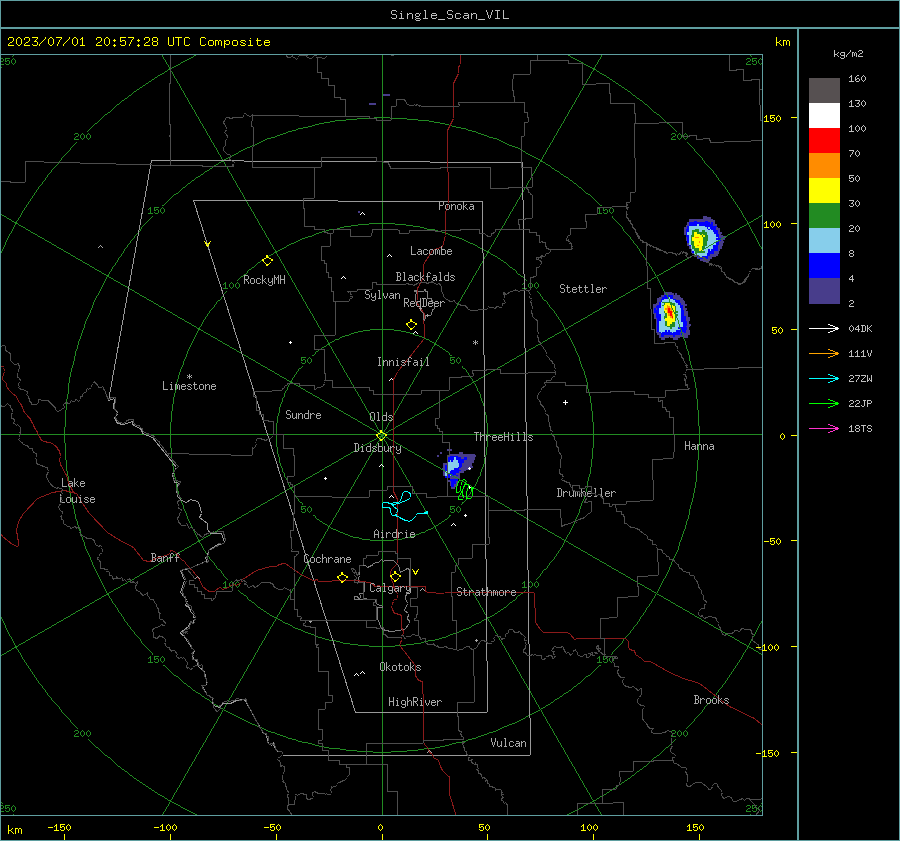This screenshot has width=900, height=841.
Task: Click the yellow 30-50 legend swatch
Action: coord(824,191)
